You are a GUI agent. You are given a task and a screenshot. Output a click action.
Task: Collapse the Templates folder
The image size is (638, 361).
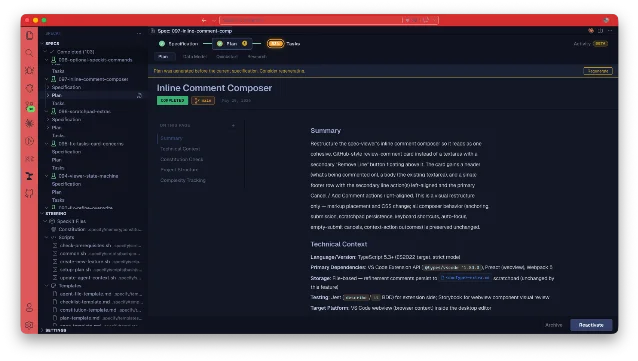[47, 286]
